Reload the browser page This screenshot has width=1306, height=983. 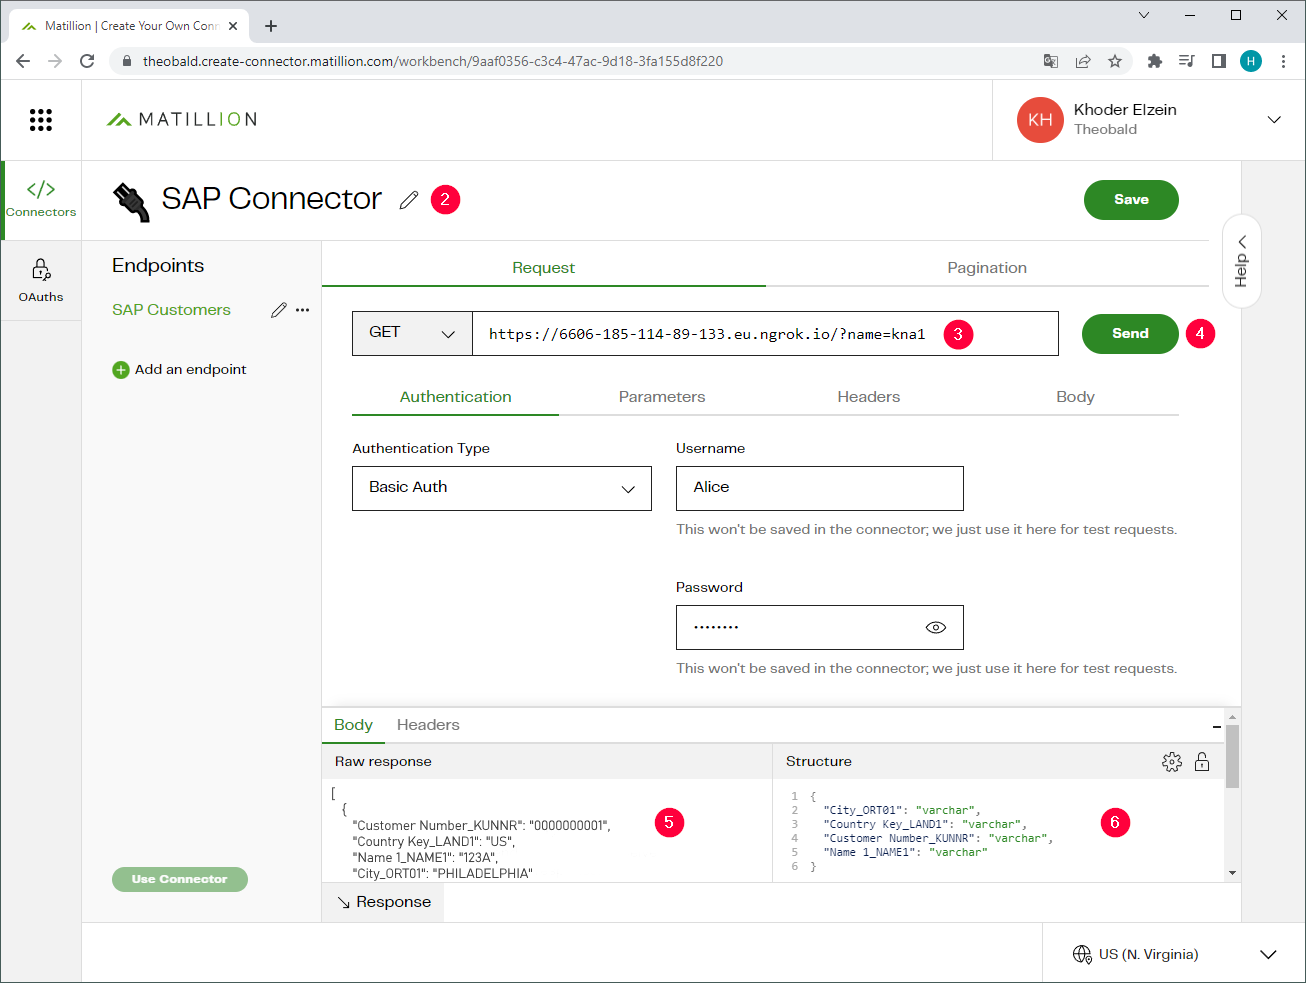(x=87, y=61)
